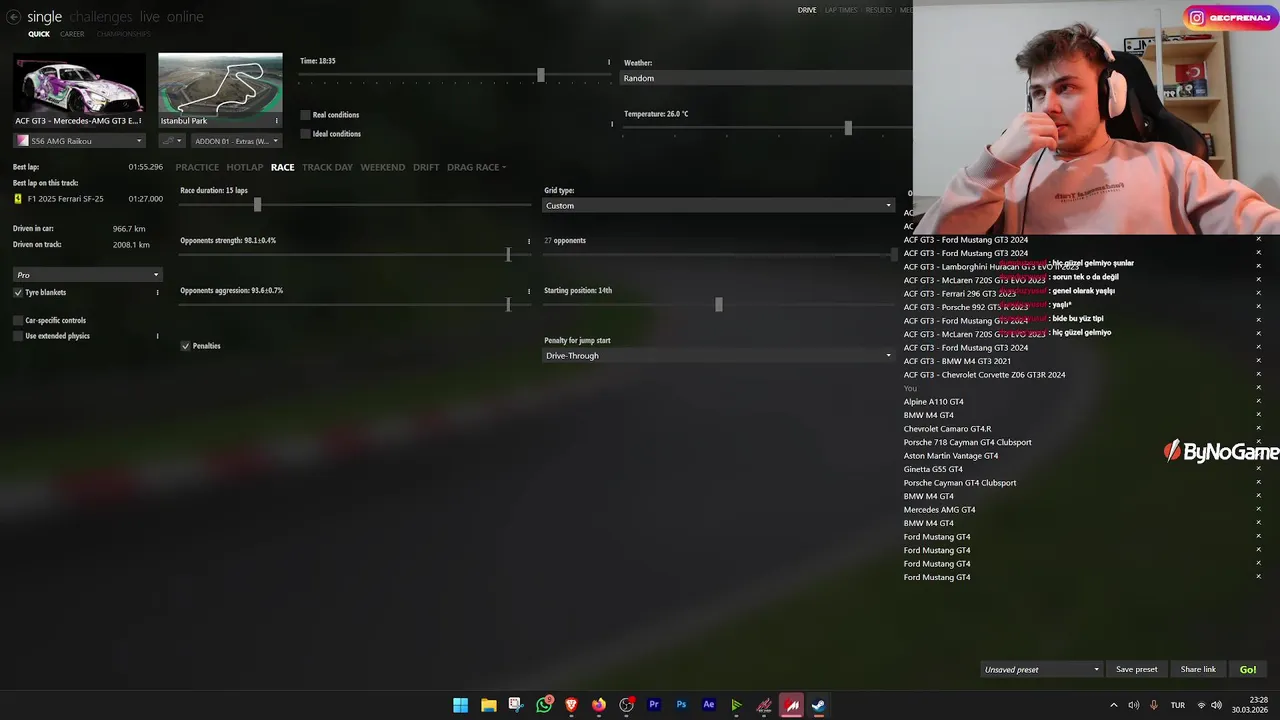This screenshot has width=1280, height=720.
Task: Open Tyre blankets three-dot options
Action: 157,293
